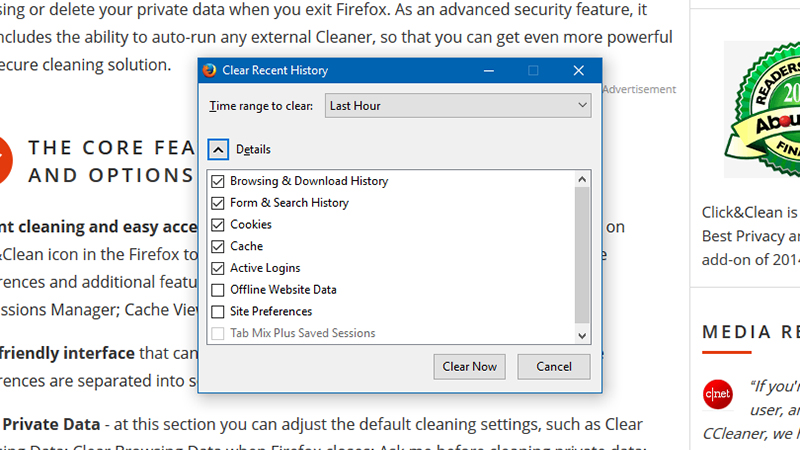Click the Firefox logo in dialog title bar
This screenshot has height=450, width=800.
pyautogui.click(x=209, y=70)
